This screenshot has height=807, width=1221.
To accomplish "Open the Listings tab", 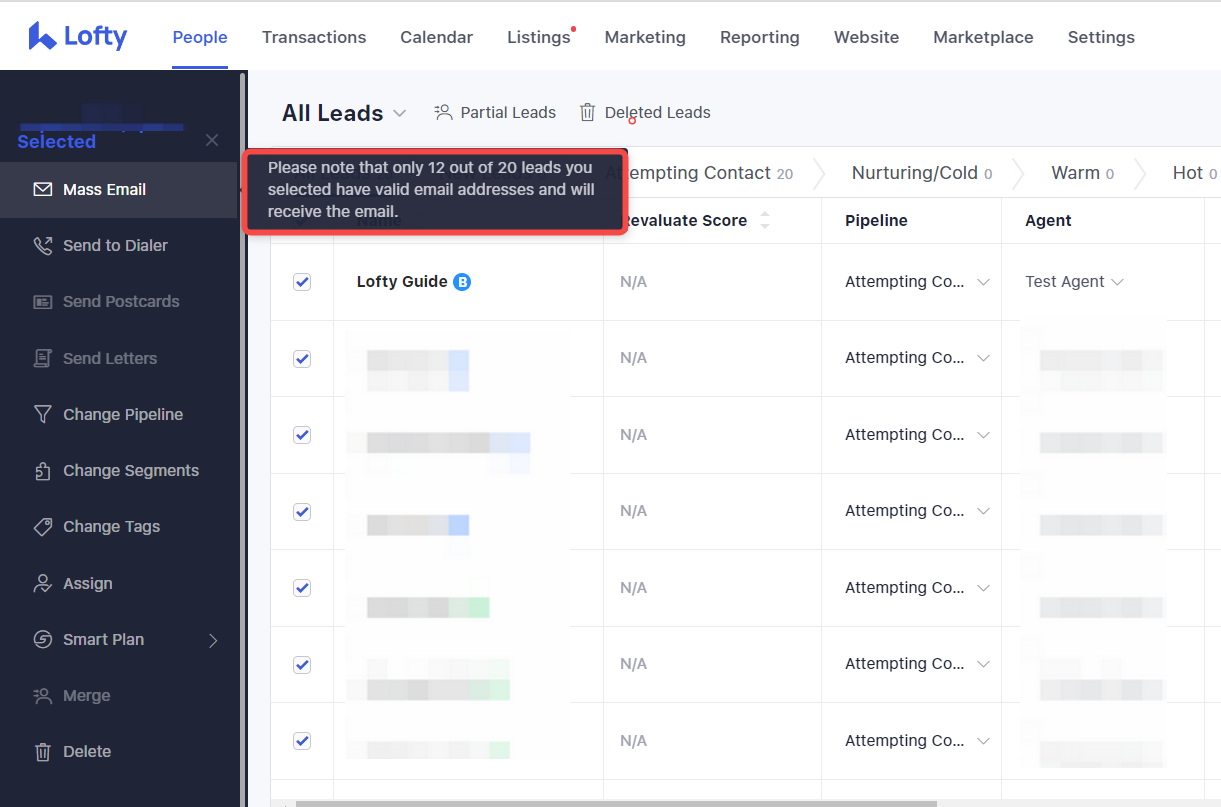I will (539, 37).
